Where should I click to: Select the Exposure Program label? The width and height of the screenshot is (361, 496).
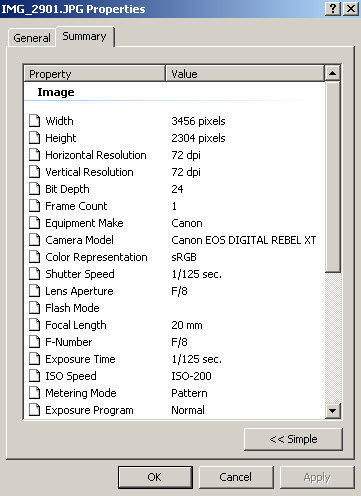pos(89,410)
